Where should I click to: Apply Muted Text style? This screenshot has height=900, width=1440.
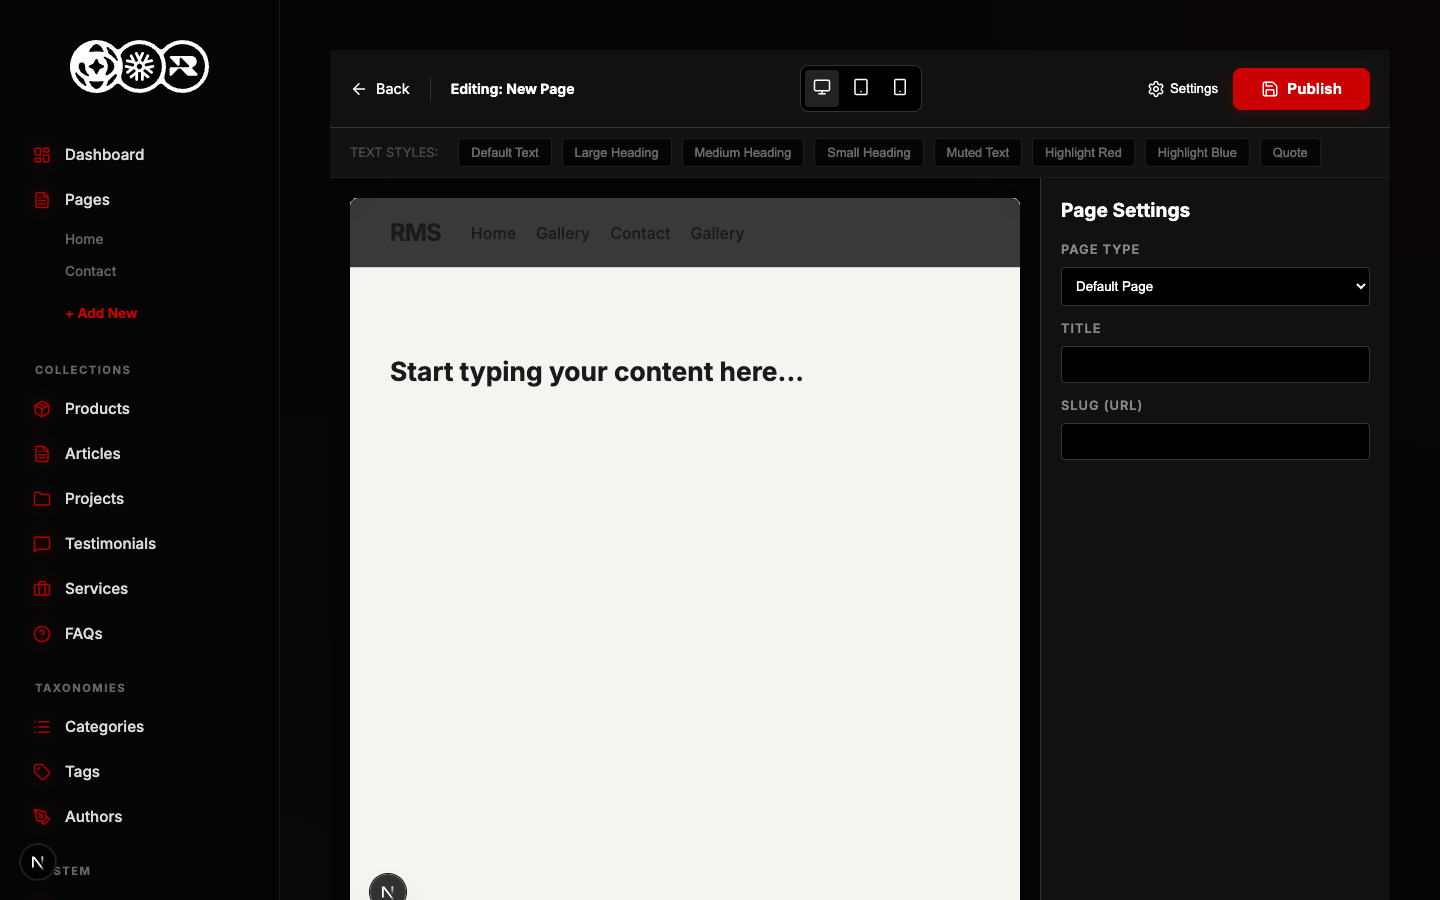pos(978,153)
